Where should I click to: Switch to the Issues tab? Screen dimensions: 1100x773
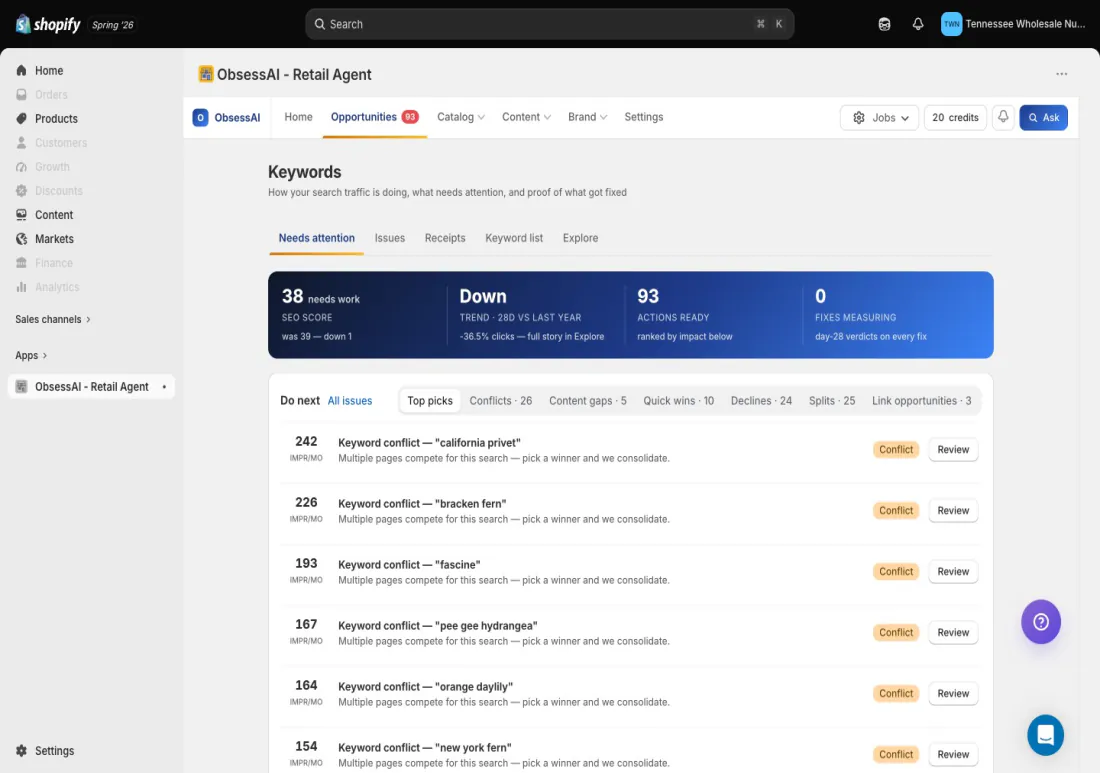click(x=389, y=238)
